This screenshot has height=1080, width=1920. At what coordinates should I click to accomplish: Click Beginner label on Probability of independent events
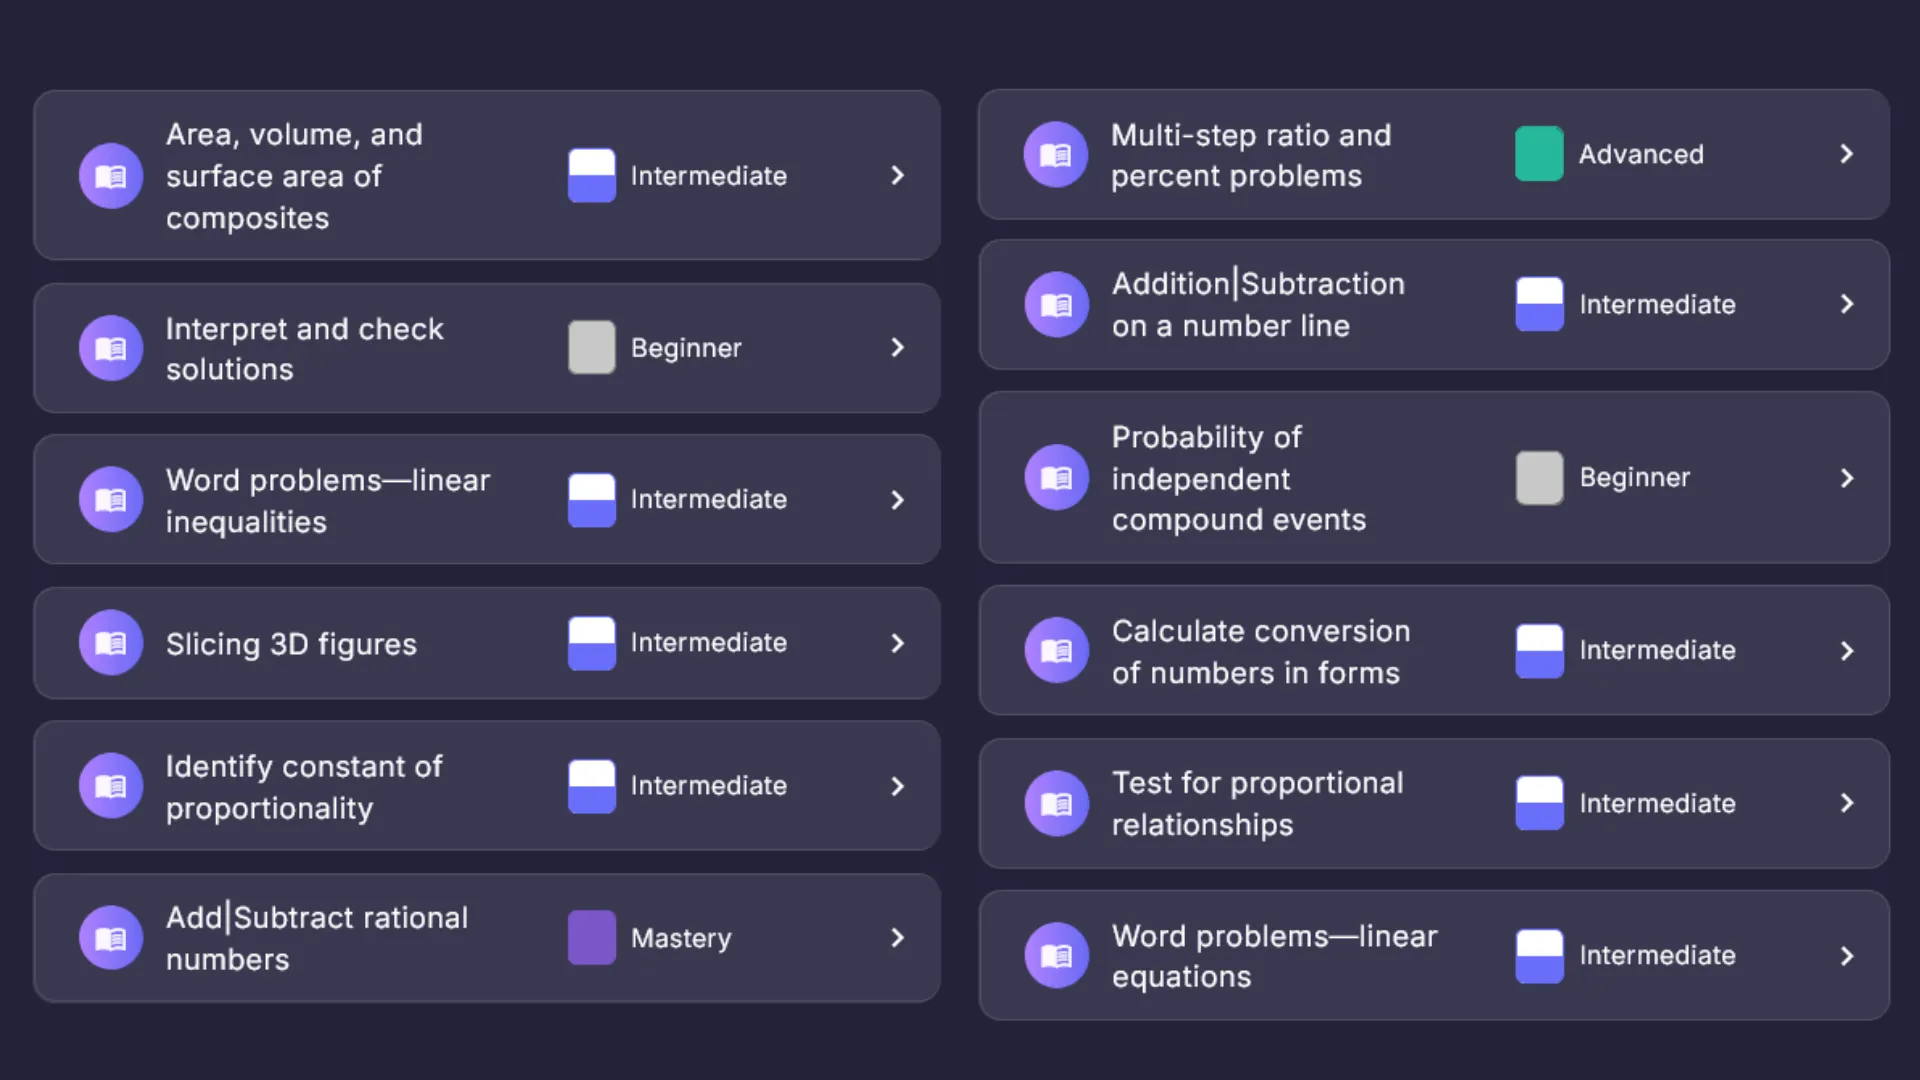coord(1634,478)
